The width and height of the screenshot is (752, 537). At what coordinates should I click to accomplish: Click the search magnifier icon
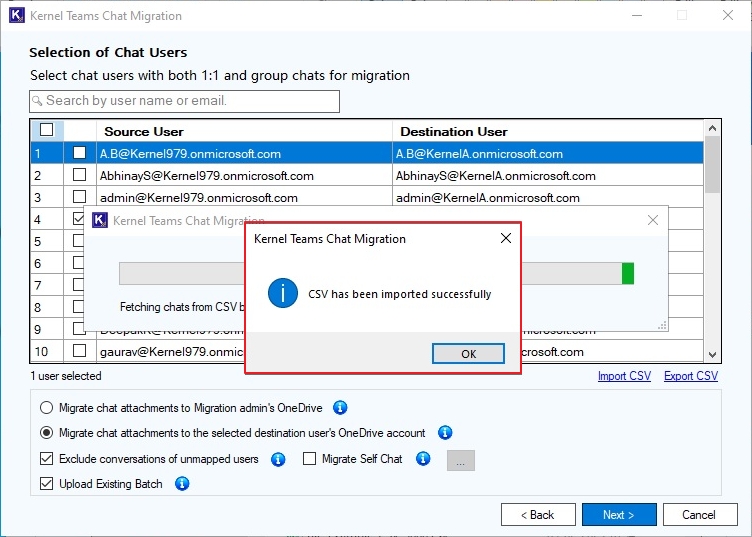[37, 101]
